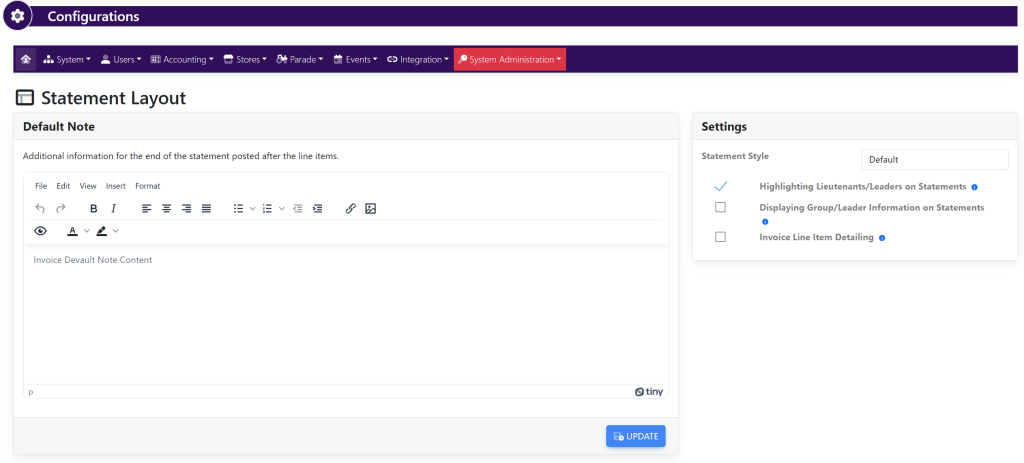Enable Displaying Group/Leader Information on Statements

[x=720, y=207]
